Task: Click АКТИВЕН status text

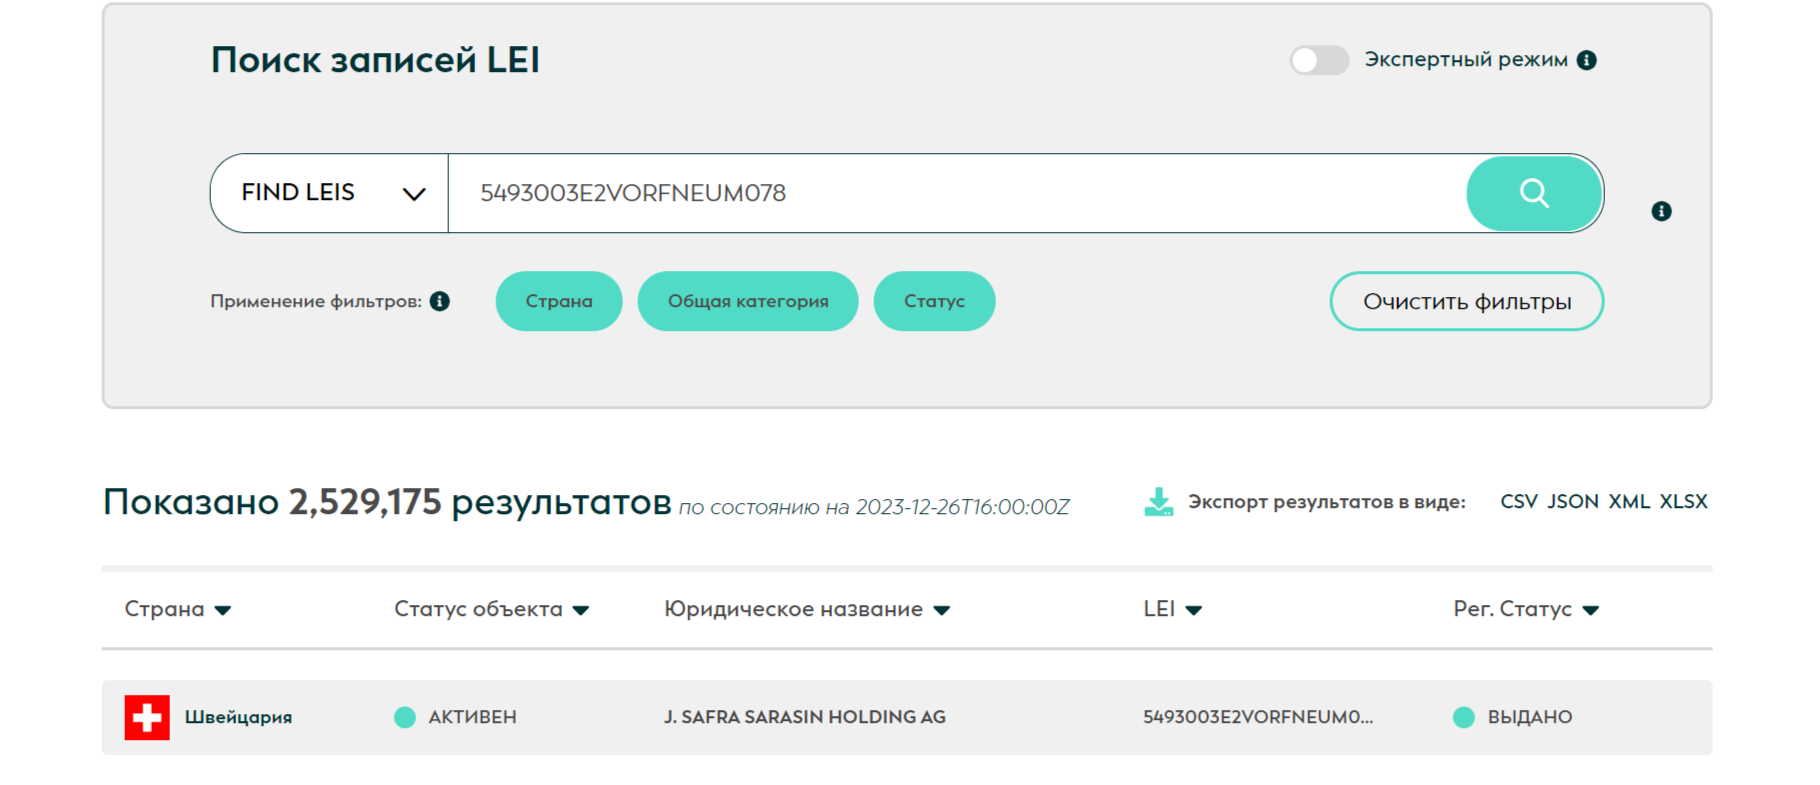Action: [x=472, y=717]
